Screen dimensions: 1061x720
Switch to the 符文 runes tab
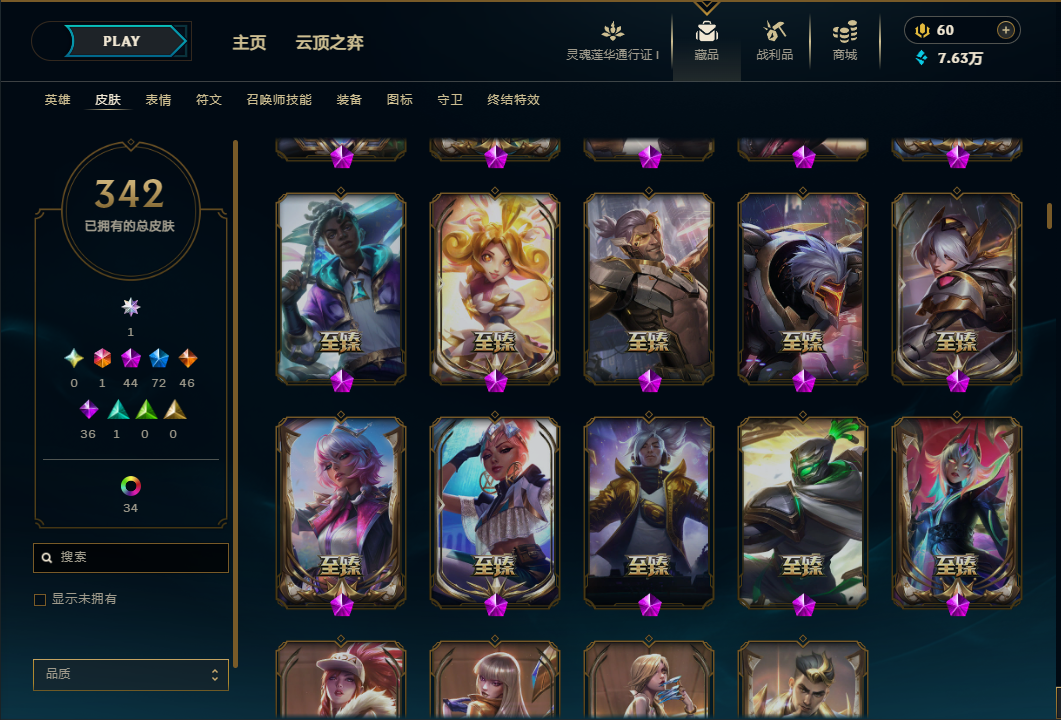point(209,99)
